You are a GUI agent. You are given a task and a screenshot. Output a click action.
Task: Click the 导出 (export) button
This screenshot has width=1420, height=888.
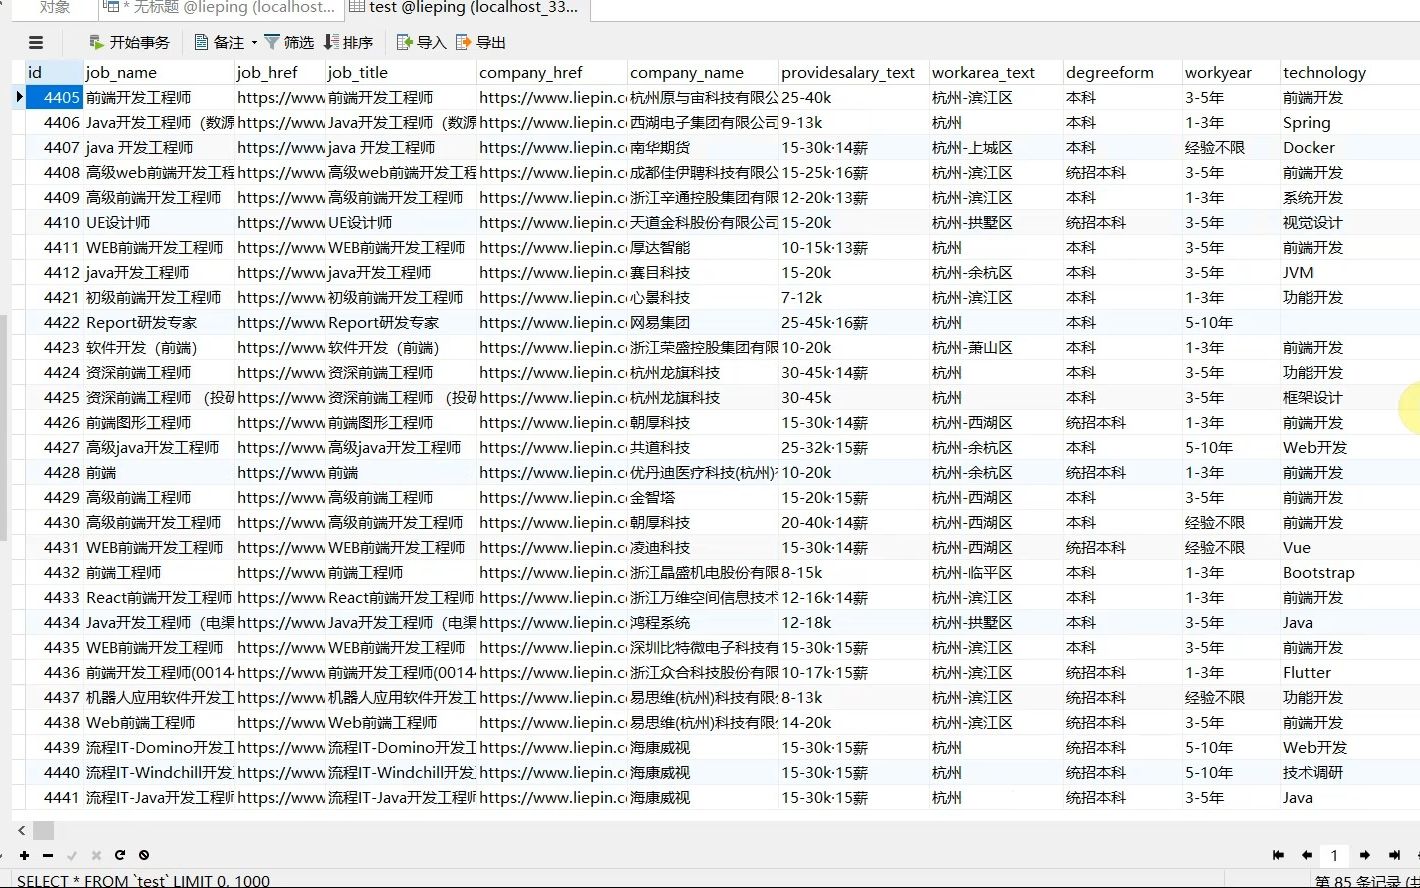pos(481,42)
